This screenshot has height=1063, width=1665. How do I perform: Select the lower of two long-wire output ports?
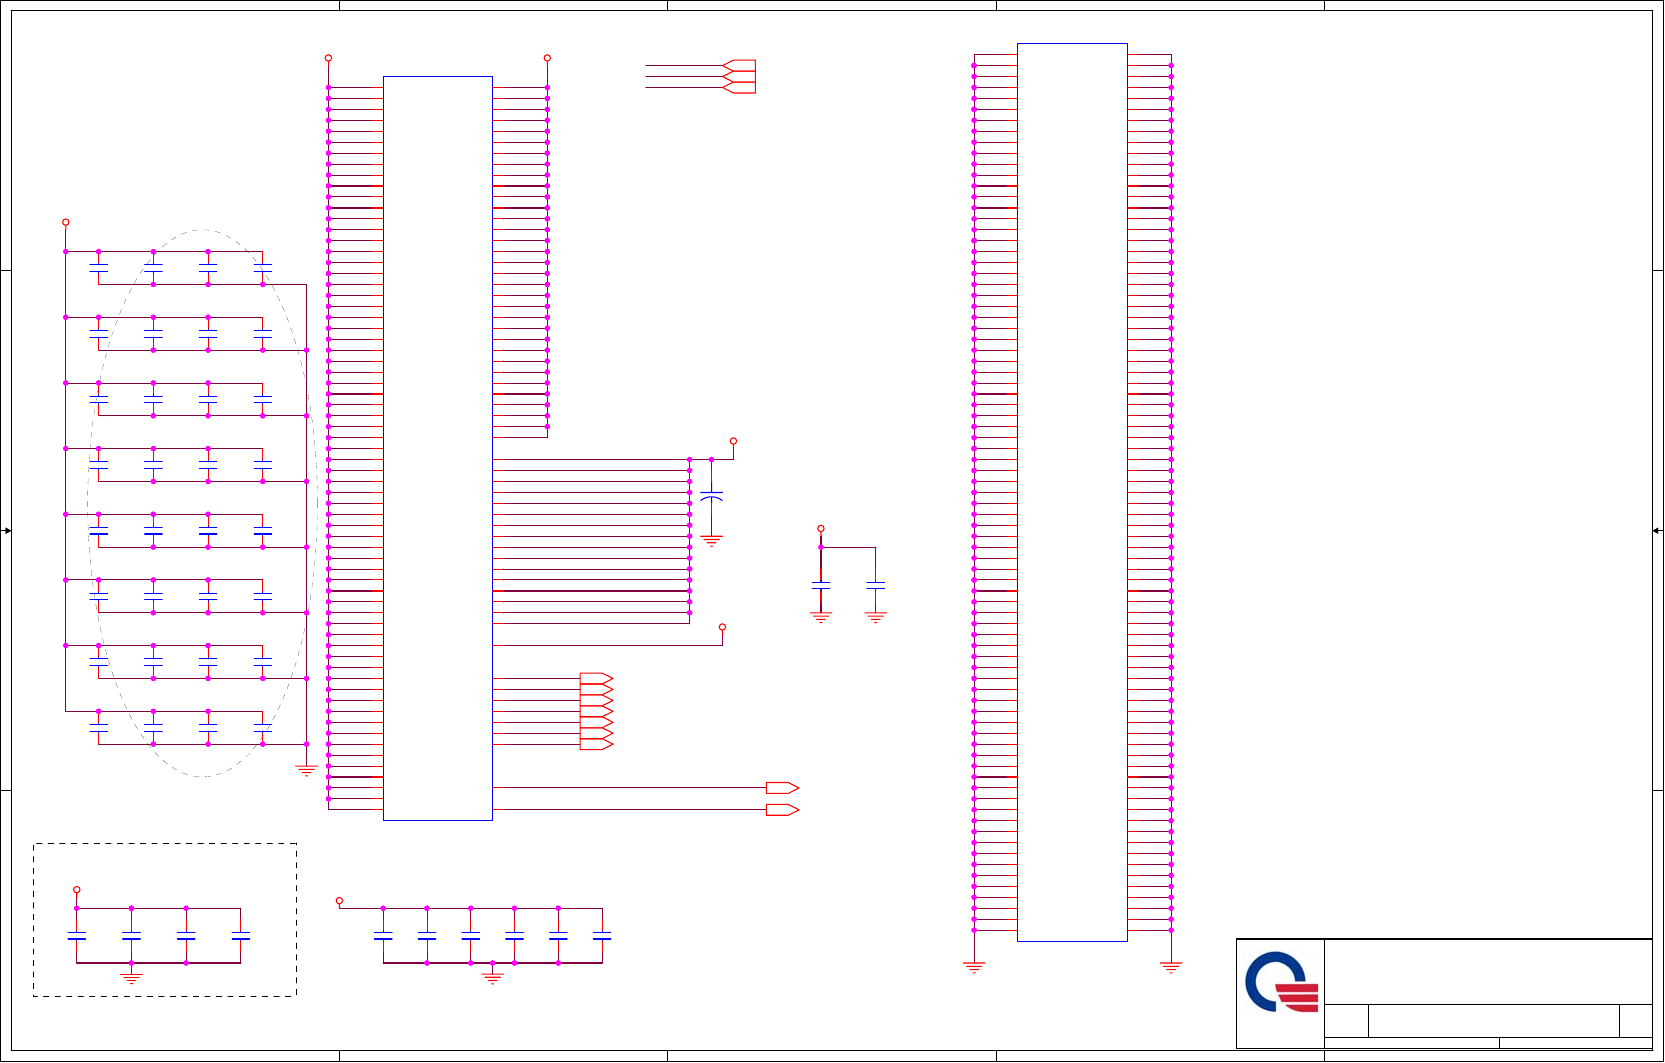782,810
